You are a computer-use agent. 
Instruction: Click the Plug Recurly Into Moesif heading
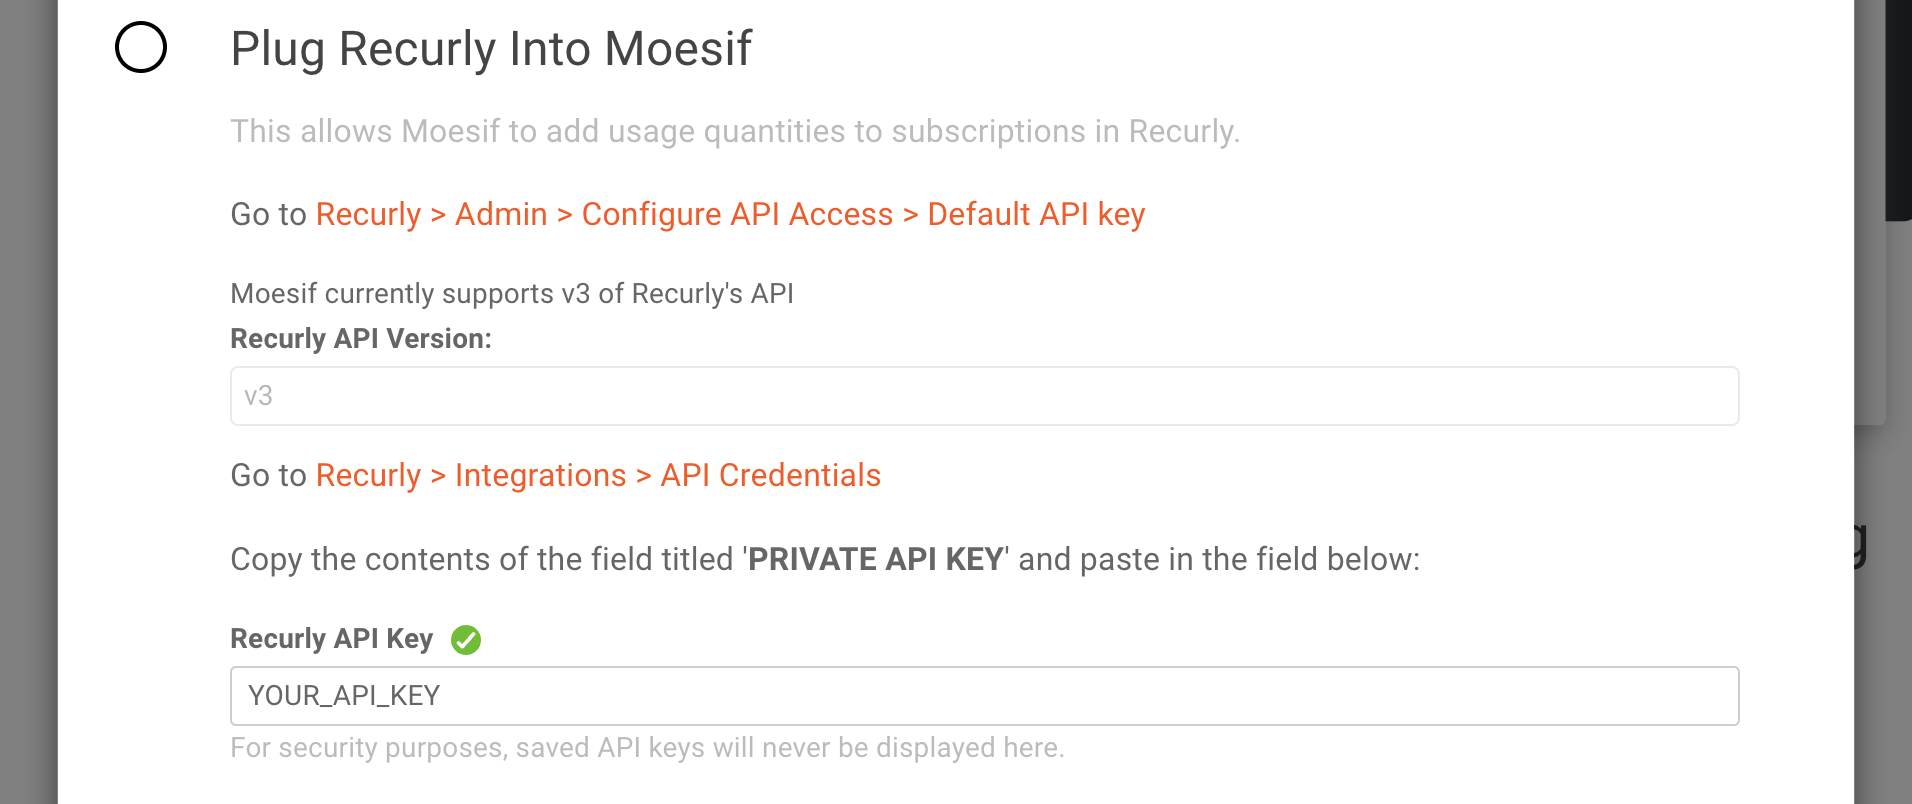coord(491,49)
